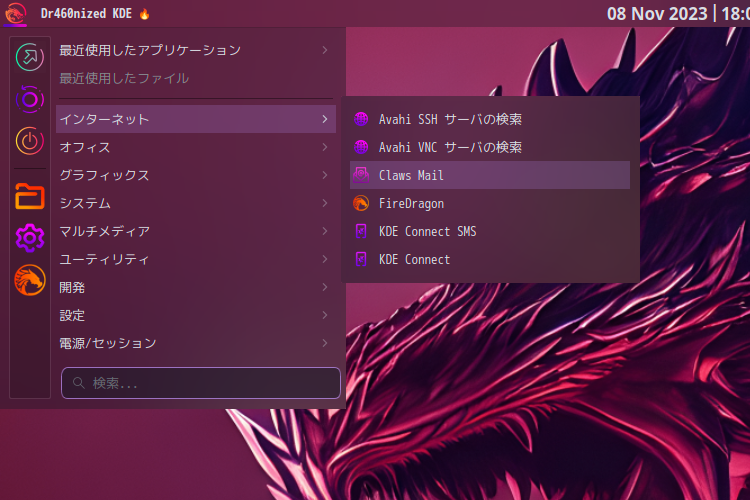Click the favorites arrow icon in sidebar
Viewport: 750px width, 500px height.
pos(30,57)
